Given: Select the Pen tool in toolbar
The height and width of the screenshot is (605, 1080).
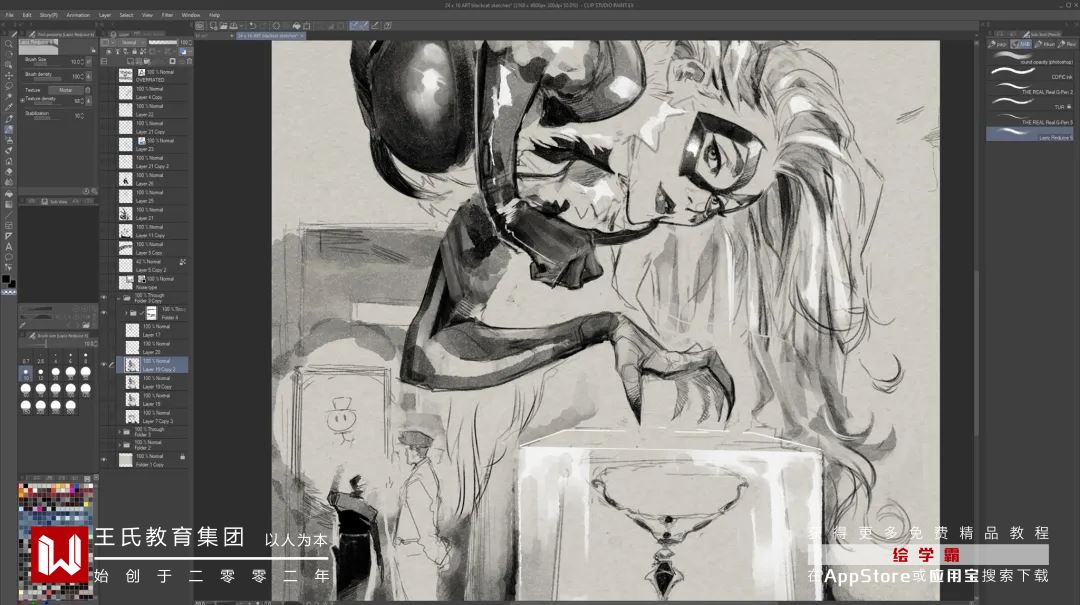Looking at the screenshot, I should [x=9, y=119].
